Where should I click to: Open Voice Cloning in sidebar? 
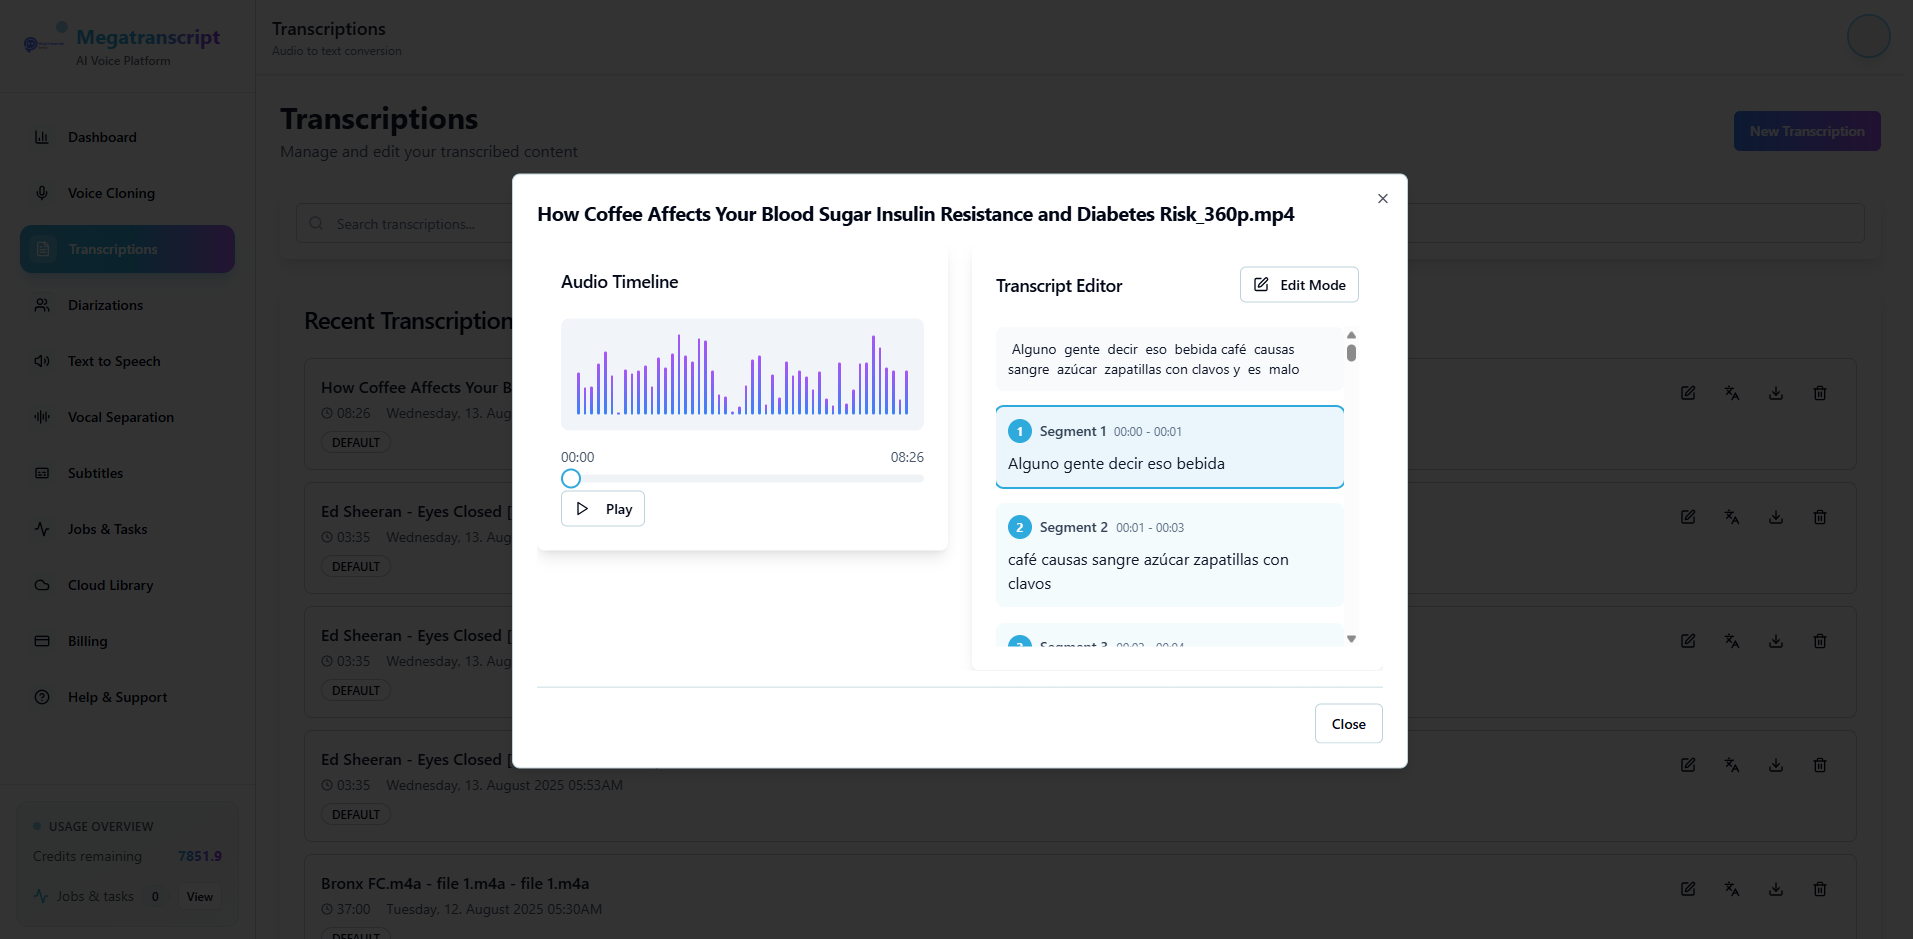[x=111, y=193]
